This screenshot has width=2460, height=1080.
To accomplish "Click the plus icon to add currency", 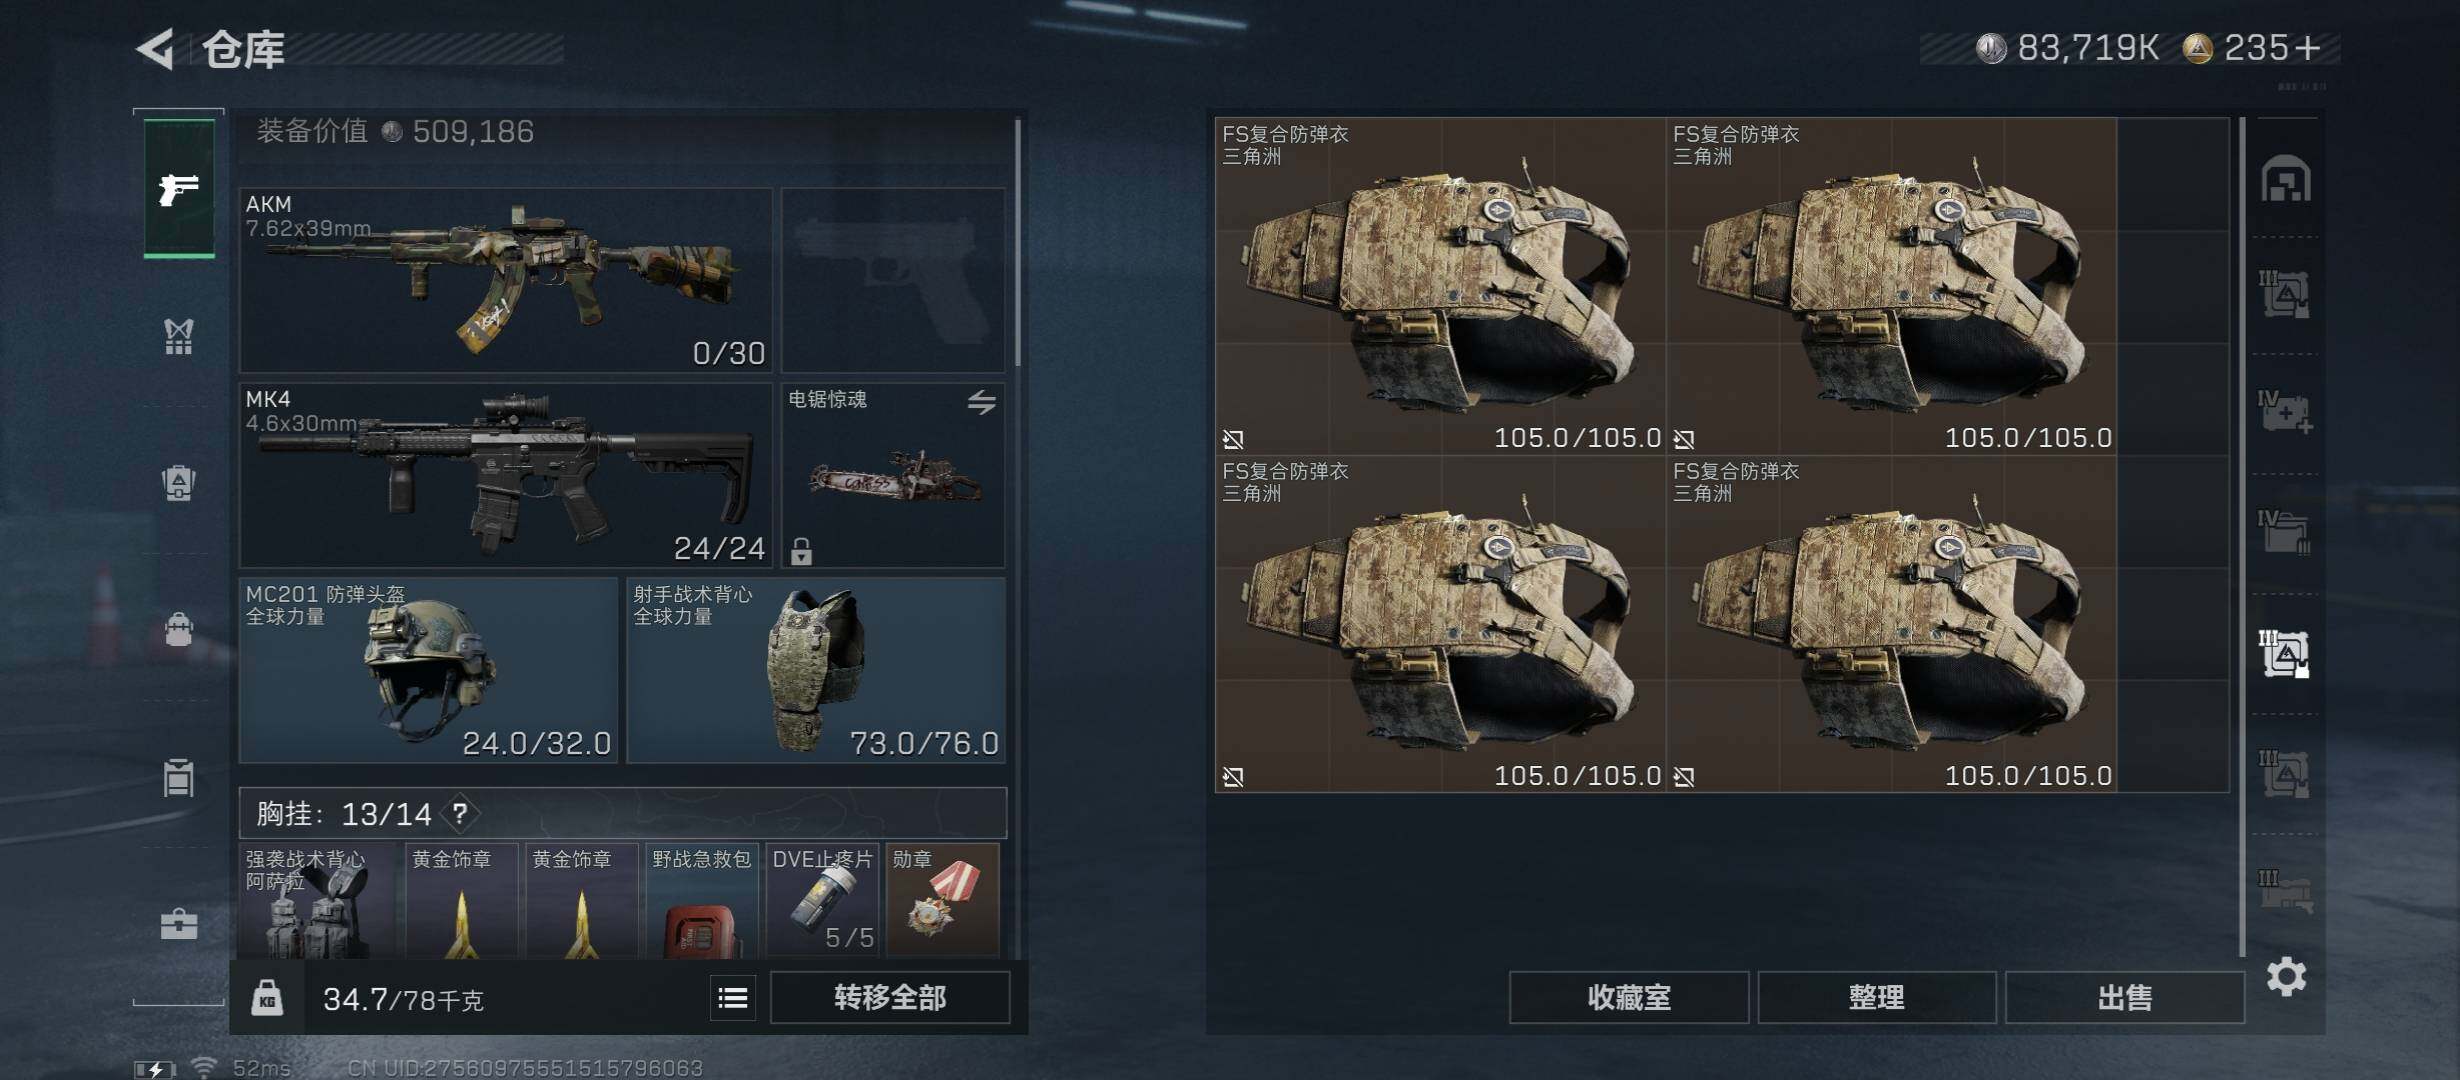I will point(2308,48).
